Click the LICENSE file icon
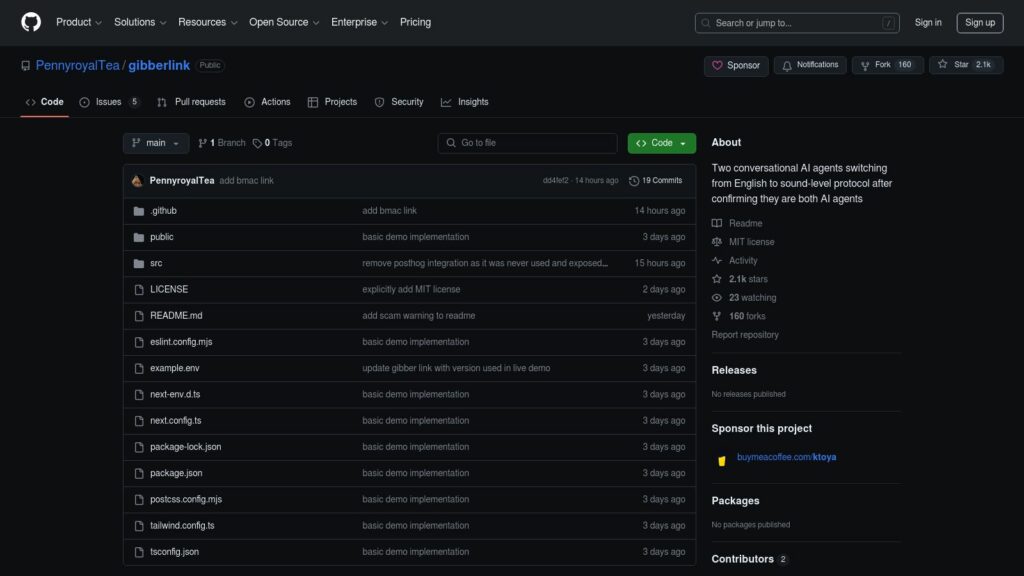 [138, 289]
